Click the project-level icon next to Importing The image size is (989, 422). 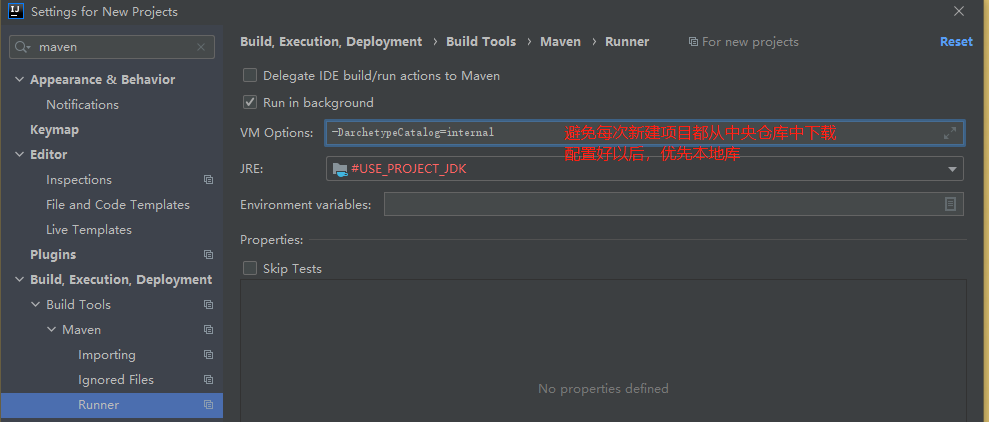pyautogui.click(x=208, y=355)
